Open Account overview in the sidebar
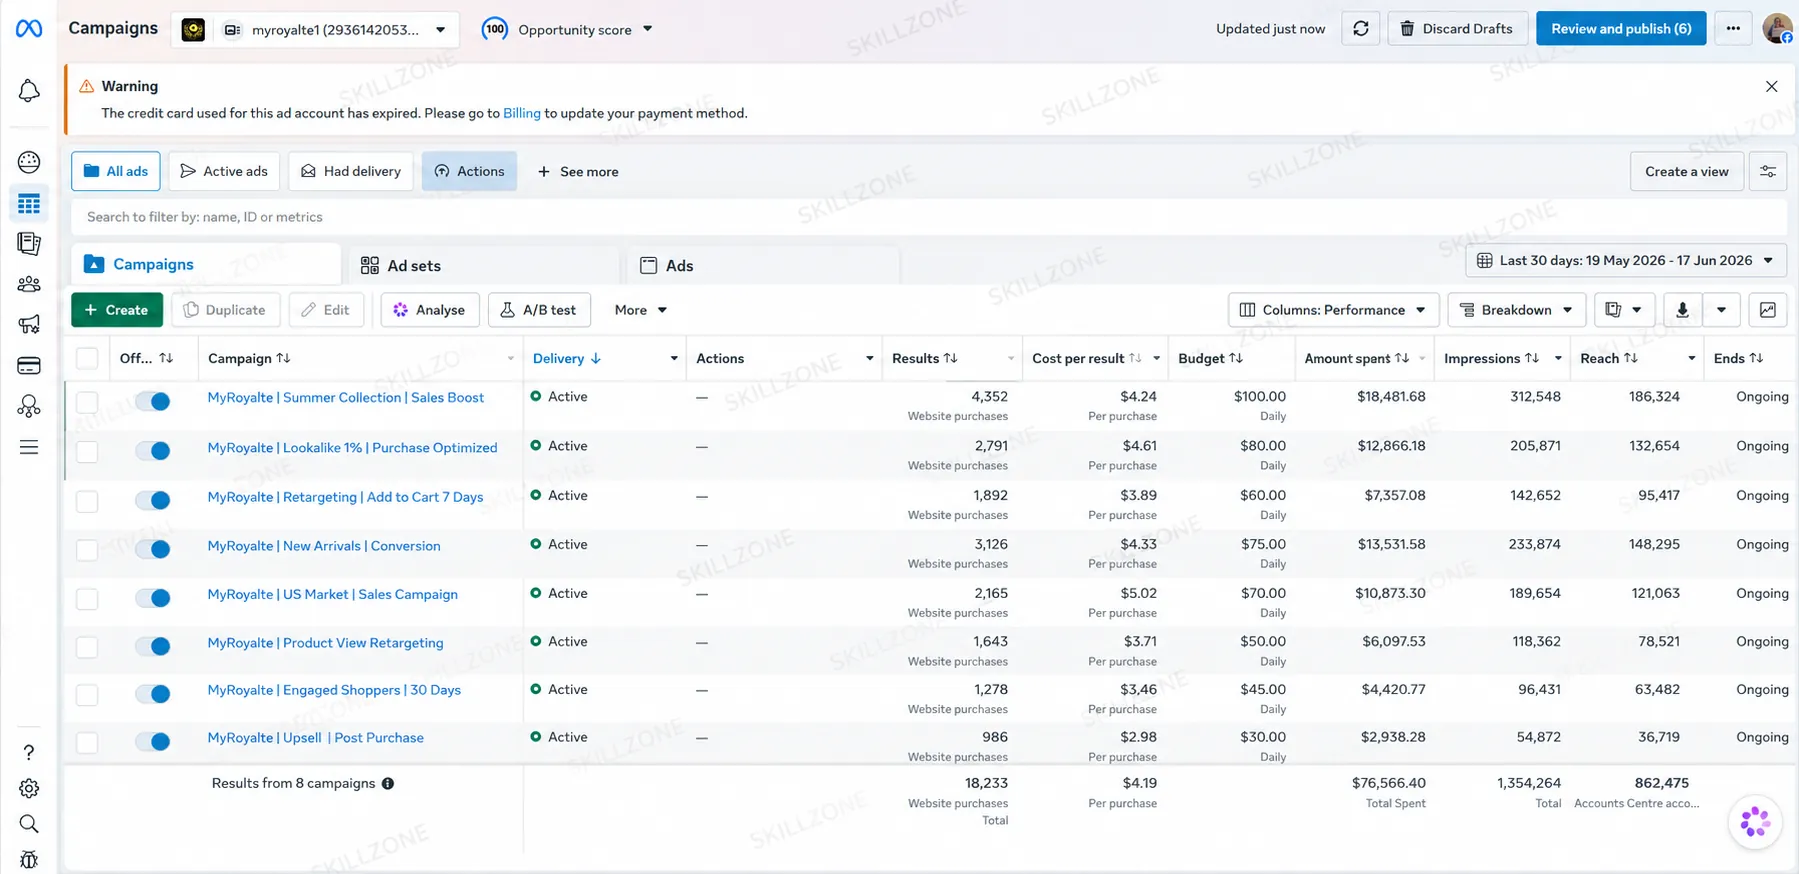Screen dimensions: 1799x874 coord(29,162)
